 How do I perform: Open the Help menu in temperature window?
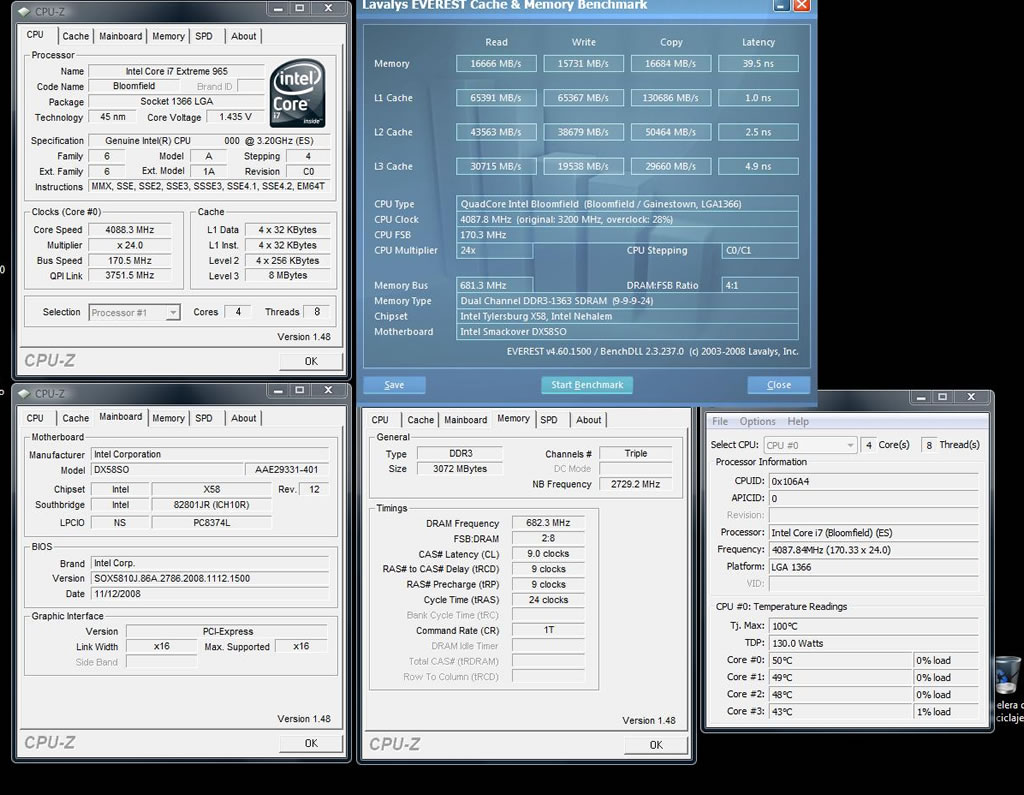tap(797, 421)
